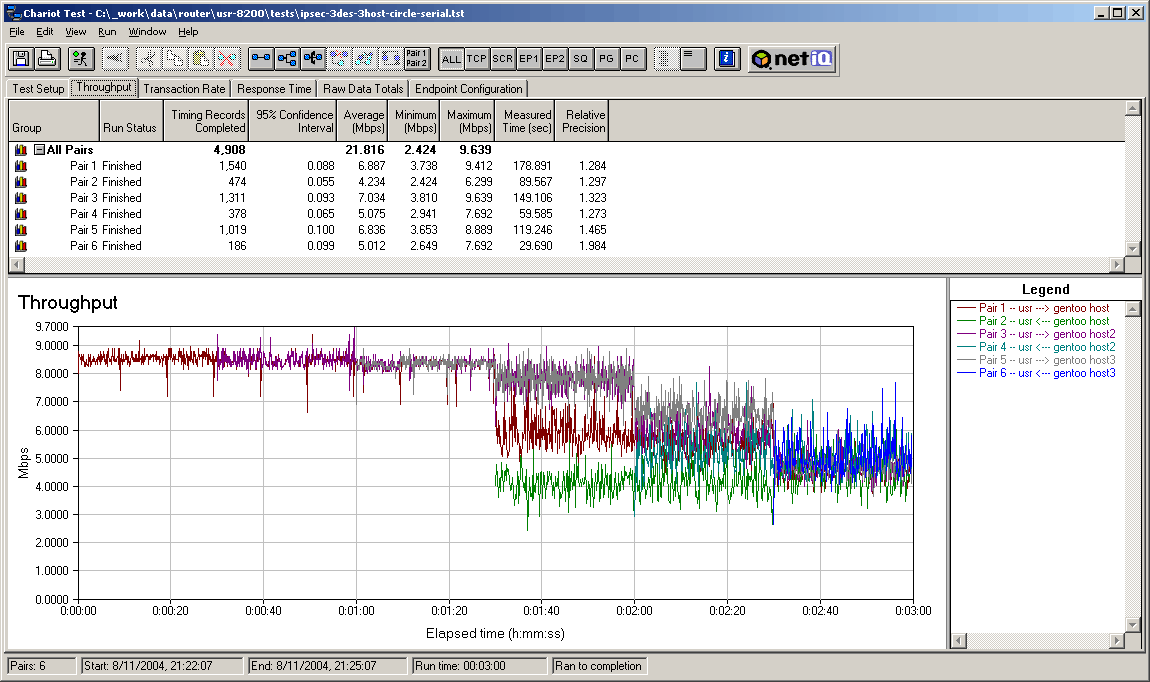Screen dimensions: 1150x682
Task: Click the Paste clipboard icon in toolbar
Action: pos(200,59)
